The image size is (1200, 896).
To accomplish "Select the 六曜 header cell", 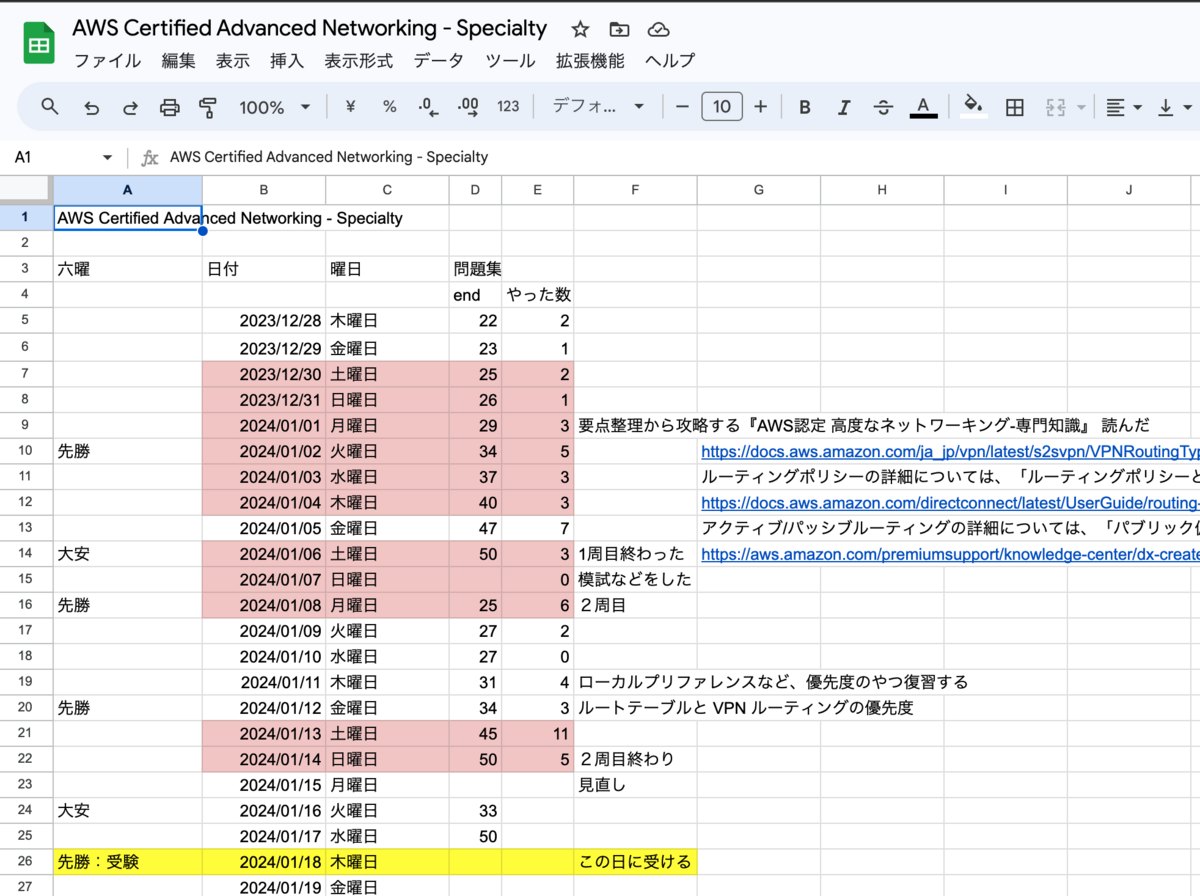I will [x=128, y=269].
